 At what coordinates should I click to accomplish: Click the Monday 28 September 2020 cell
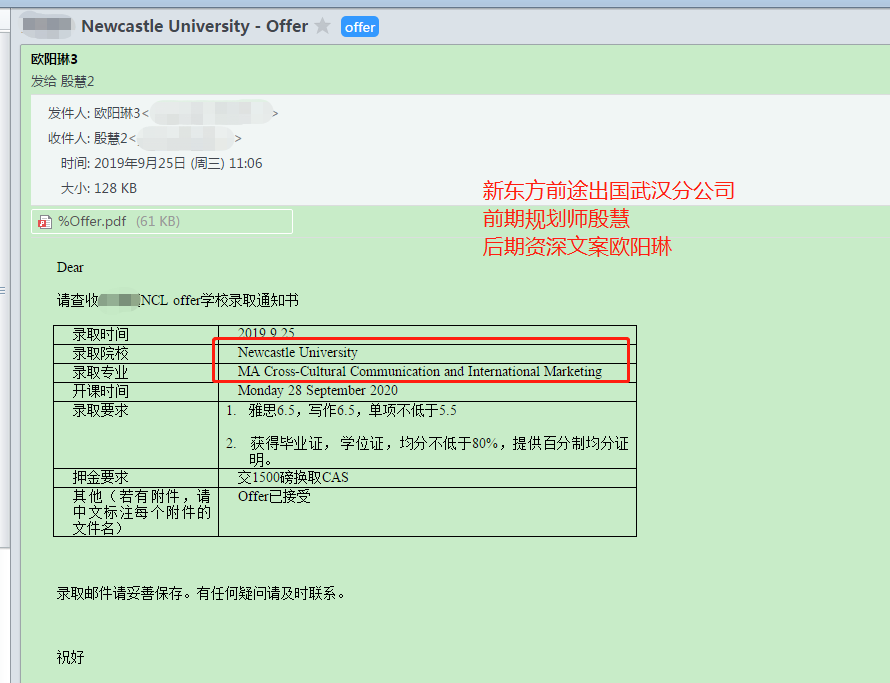[427, 391]
